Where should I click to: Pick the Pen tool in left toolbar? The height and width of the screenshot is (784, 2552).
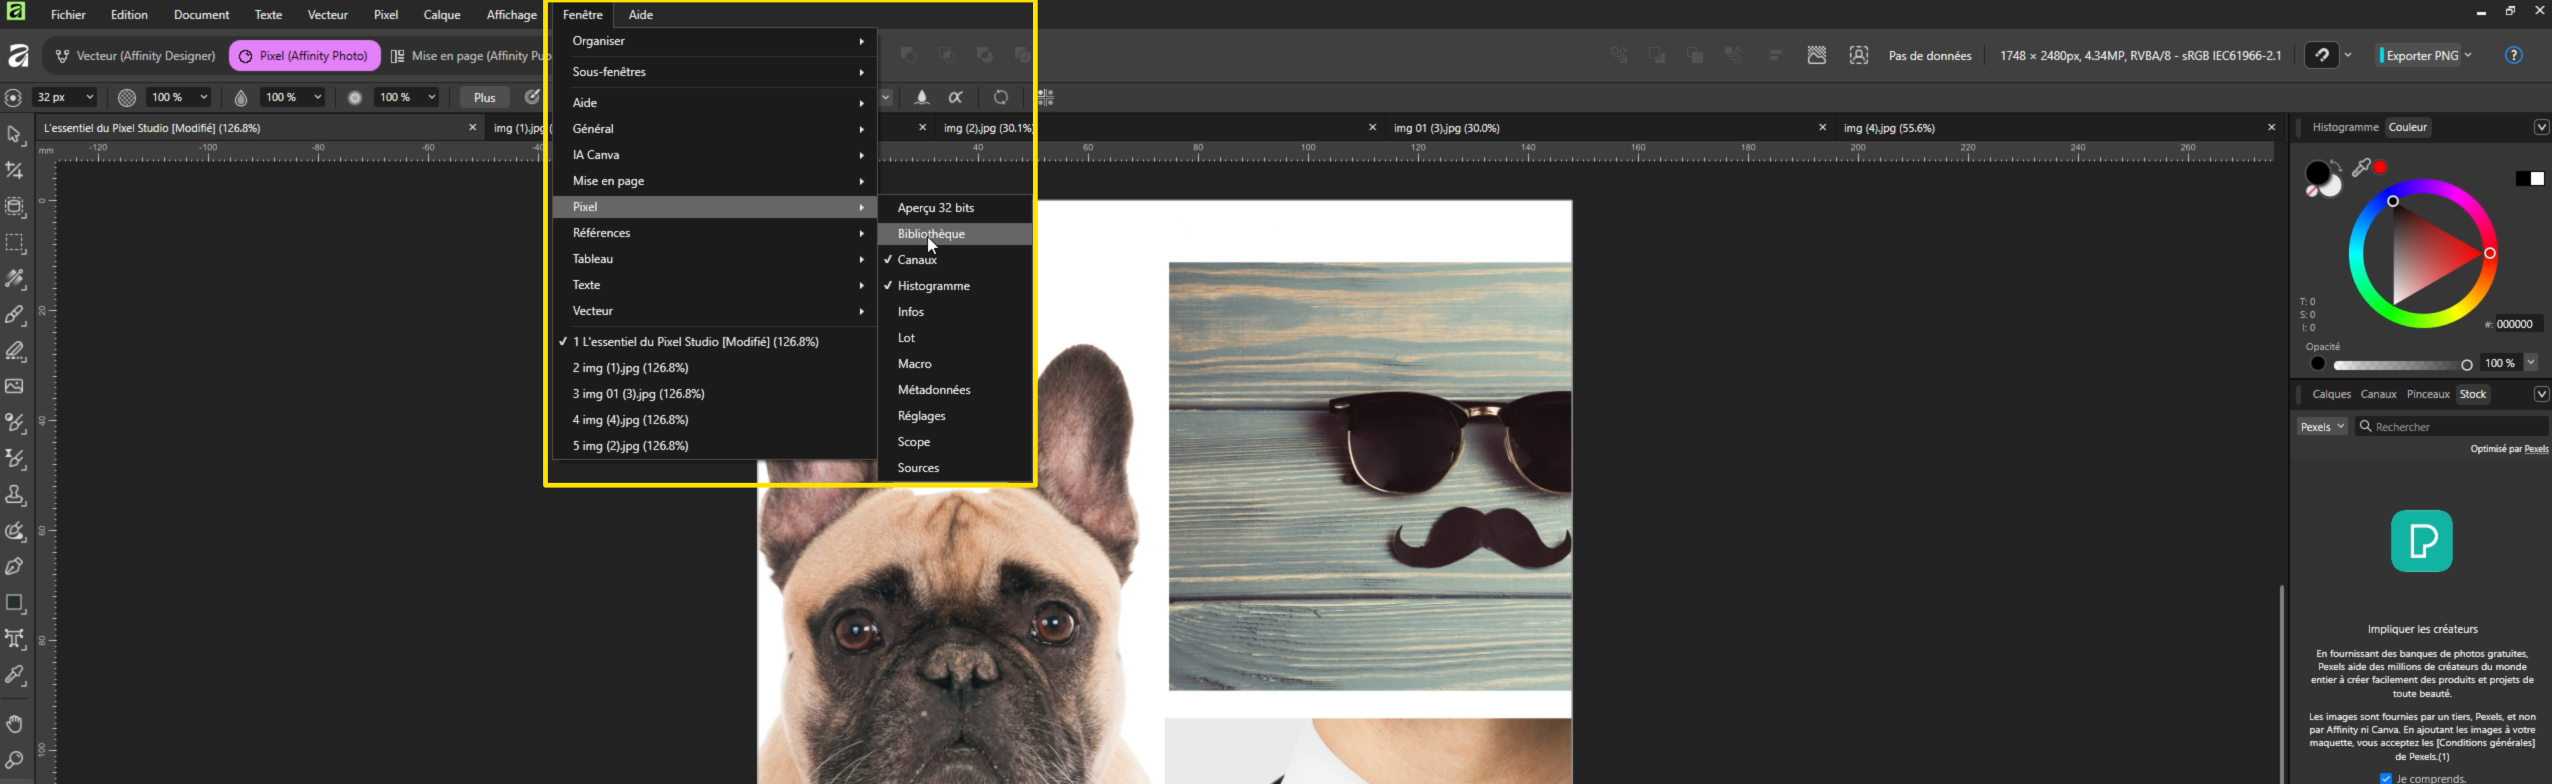pos(15,567)
